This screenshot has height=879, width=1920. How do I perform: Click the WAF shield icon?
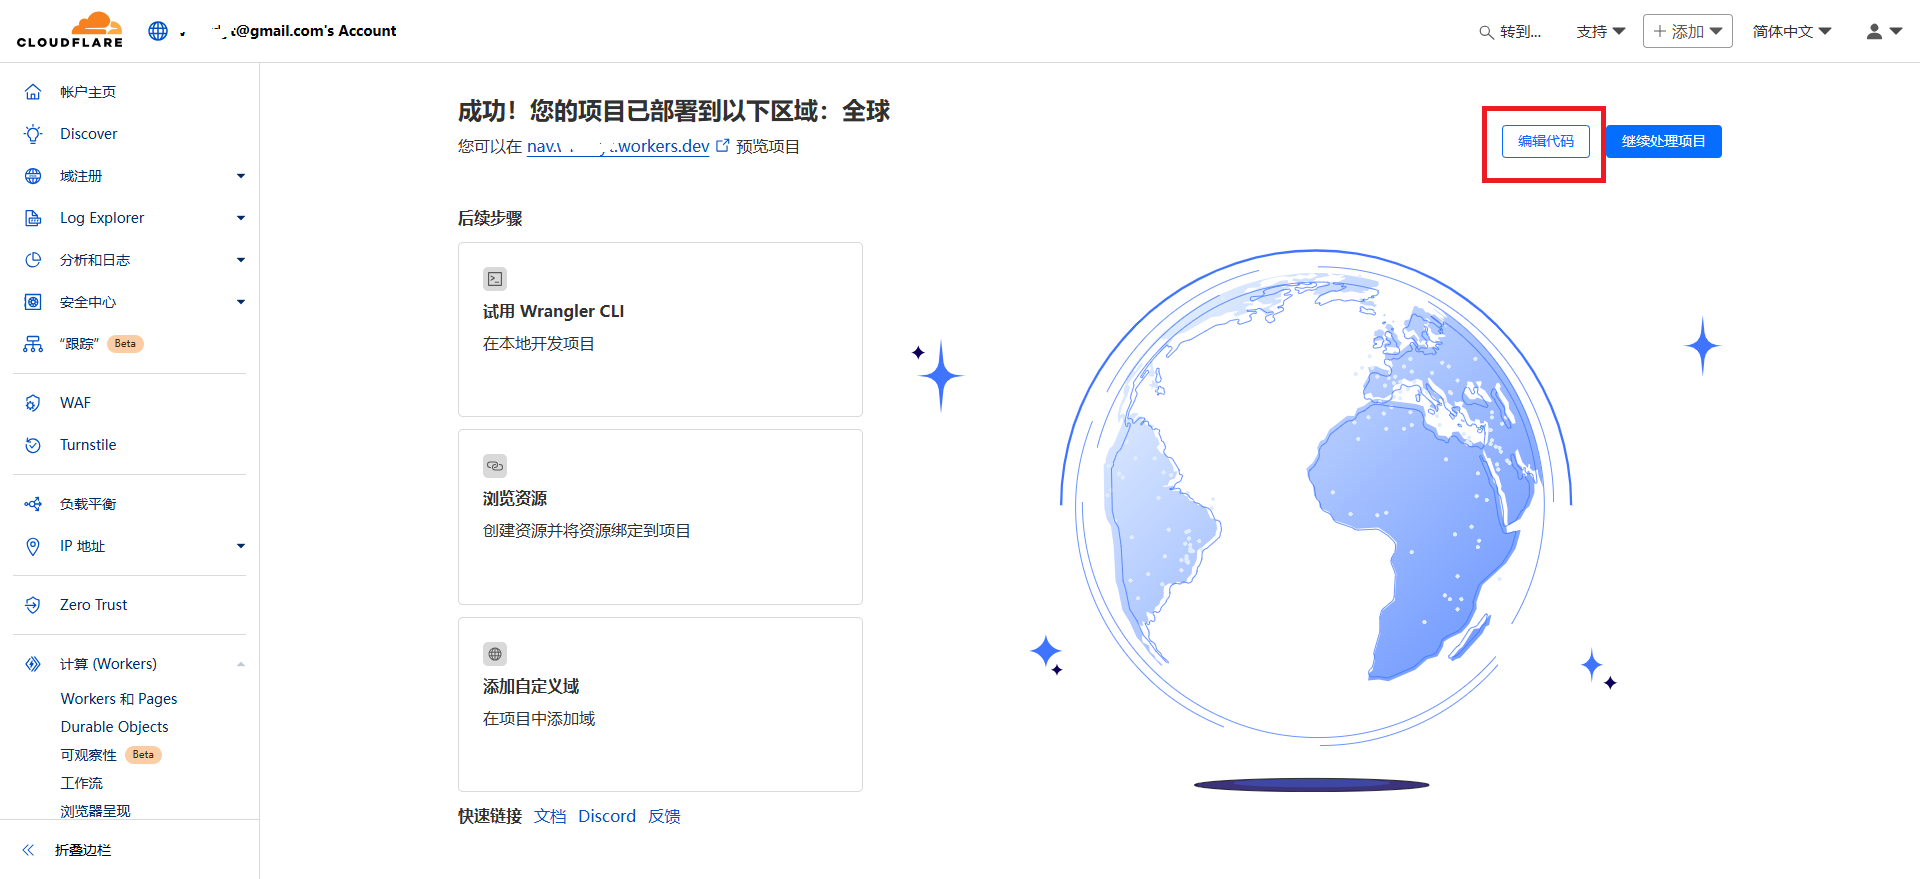pyautogui.click(x=33, y=403)
